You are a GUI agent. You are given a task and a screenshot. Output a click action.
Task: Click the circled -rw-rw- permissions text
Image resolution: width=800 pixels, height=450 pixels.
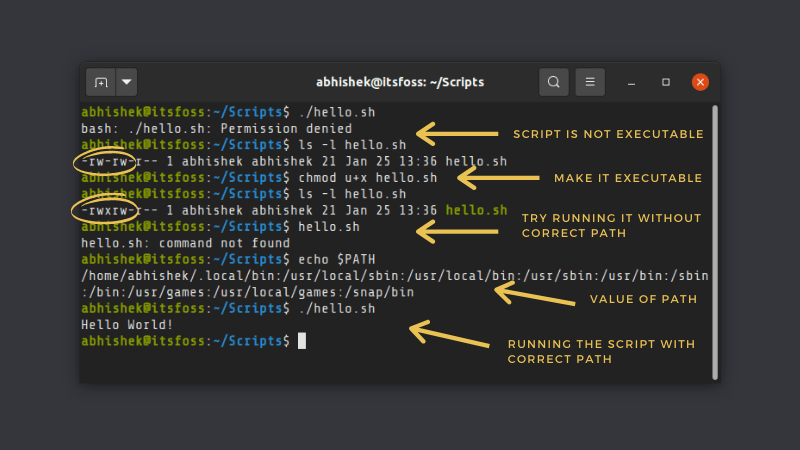click(x=104, y=161)
